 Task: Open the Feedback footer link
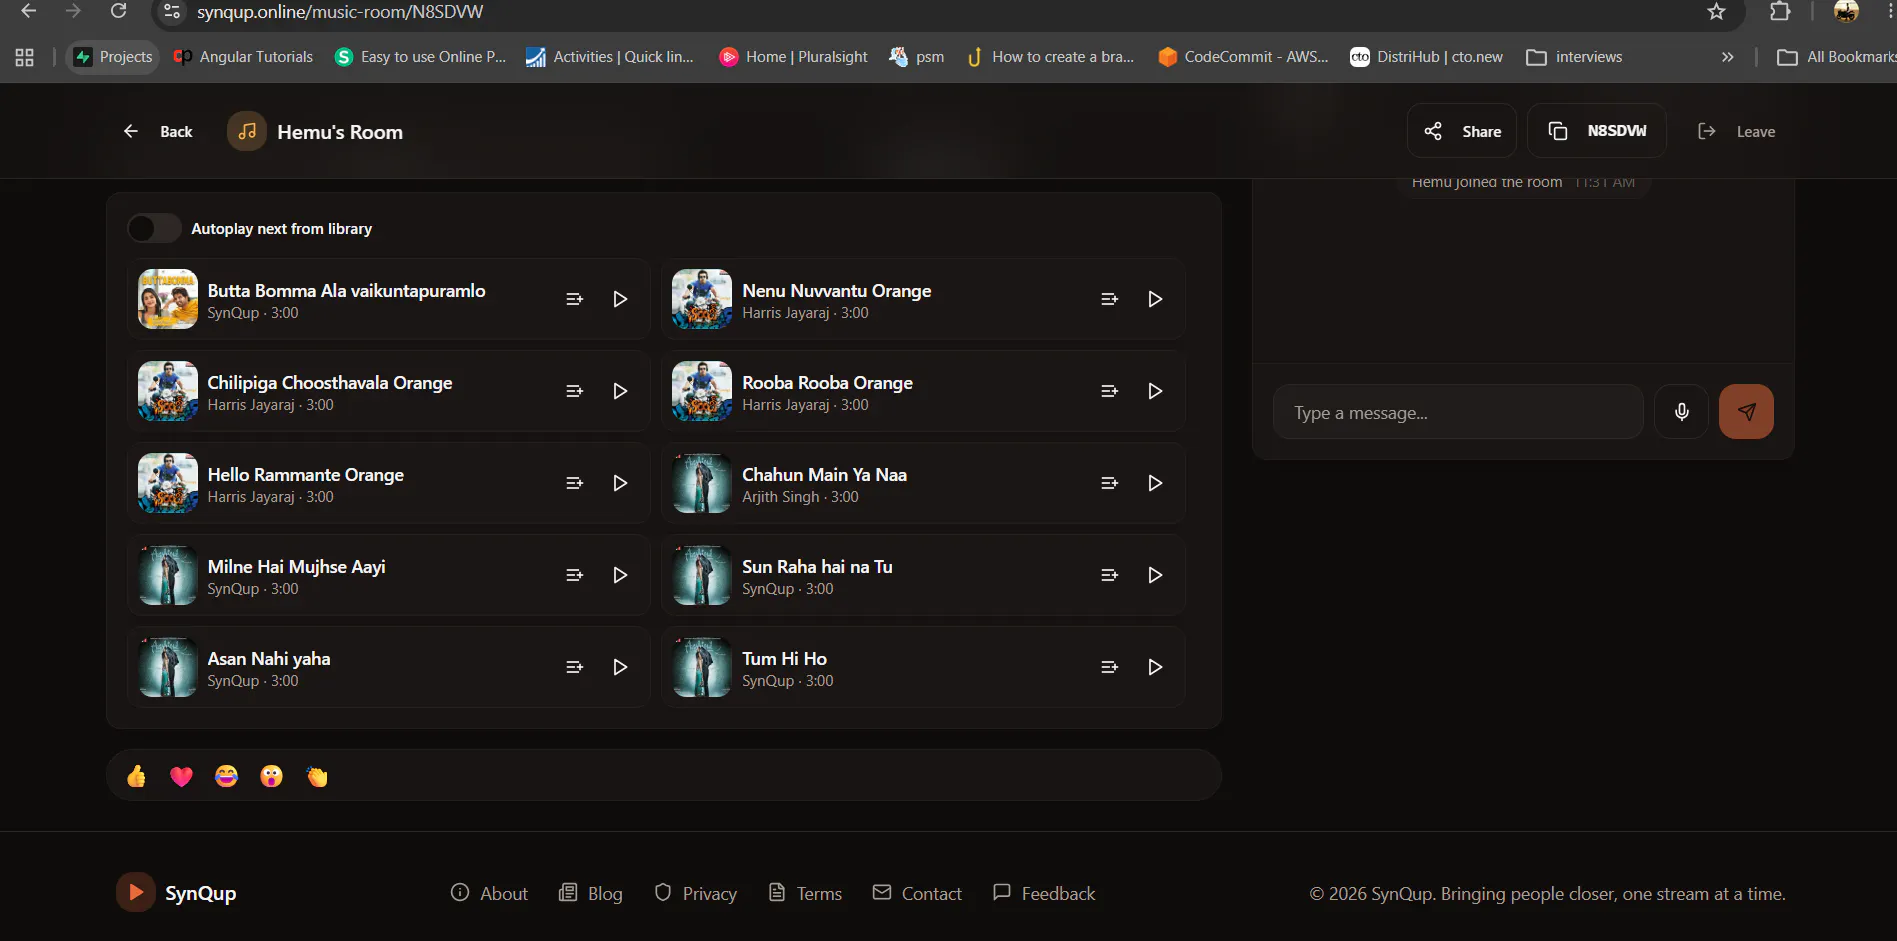(x=1044, y=893)
